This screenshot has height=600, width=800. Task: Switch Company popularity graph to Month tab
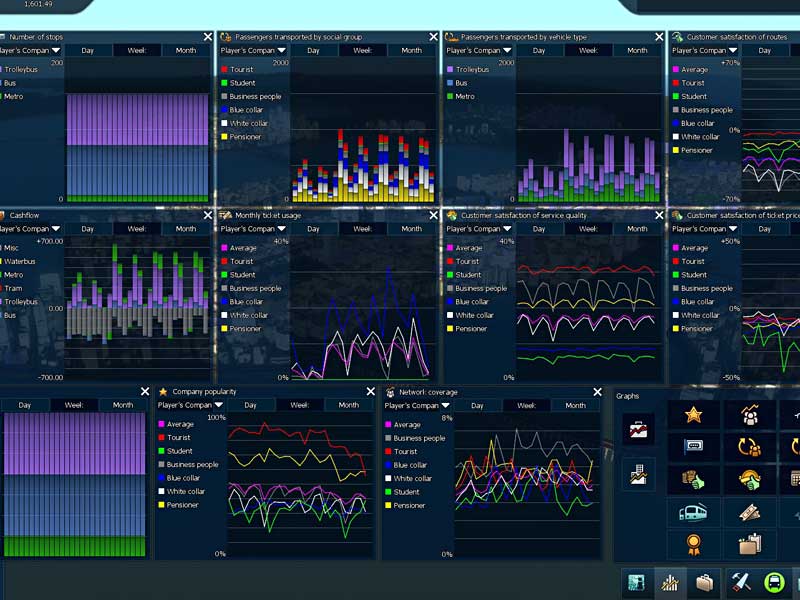[x=348, y=405]
